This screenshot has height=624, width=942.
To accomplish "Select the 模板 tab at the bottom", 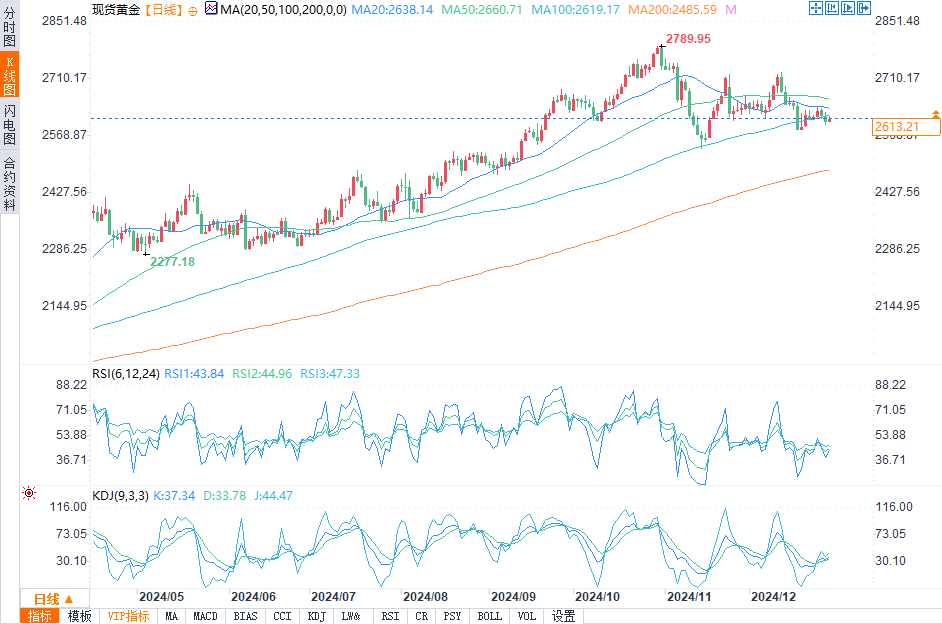I will point(79,616).
